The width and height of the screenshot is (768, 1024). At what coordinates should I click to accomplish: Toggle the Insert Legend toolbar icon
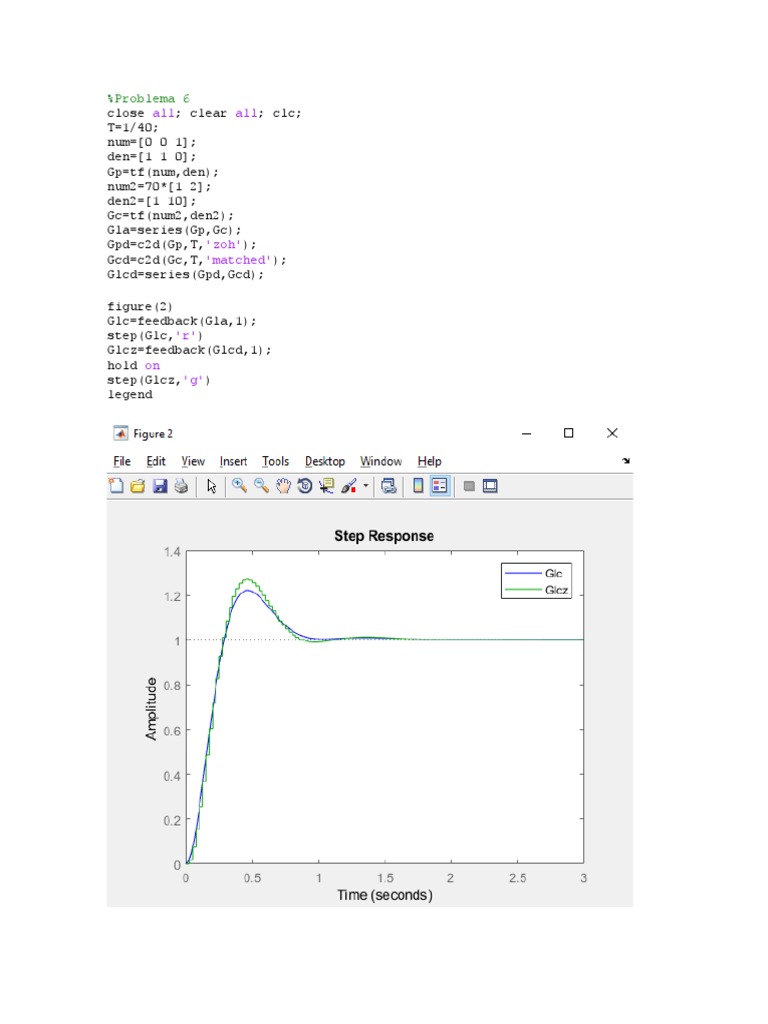pos(440,486)
